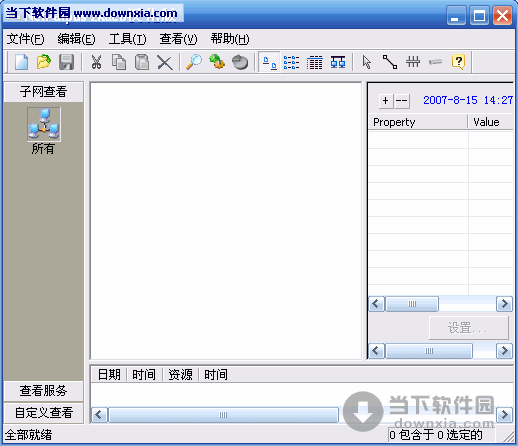Screen dimensions: 518x446
Task: Close the application window
Action: tap(502, 15)
